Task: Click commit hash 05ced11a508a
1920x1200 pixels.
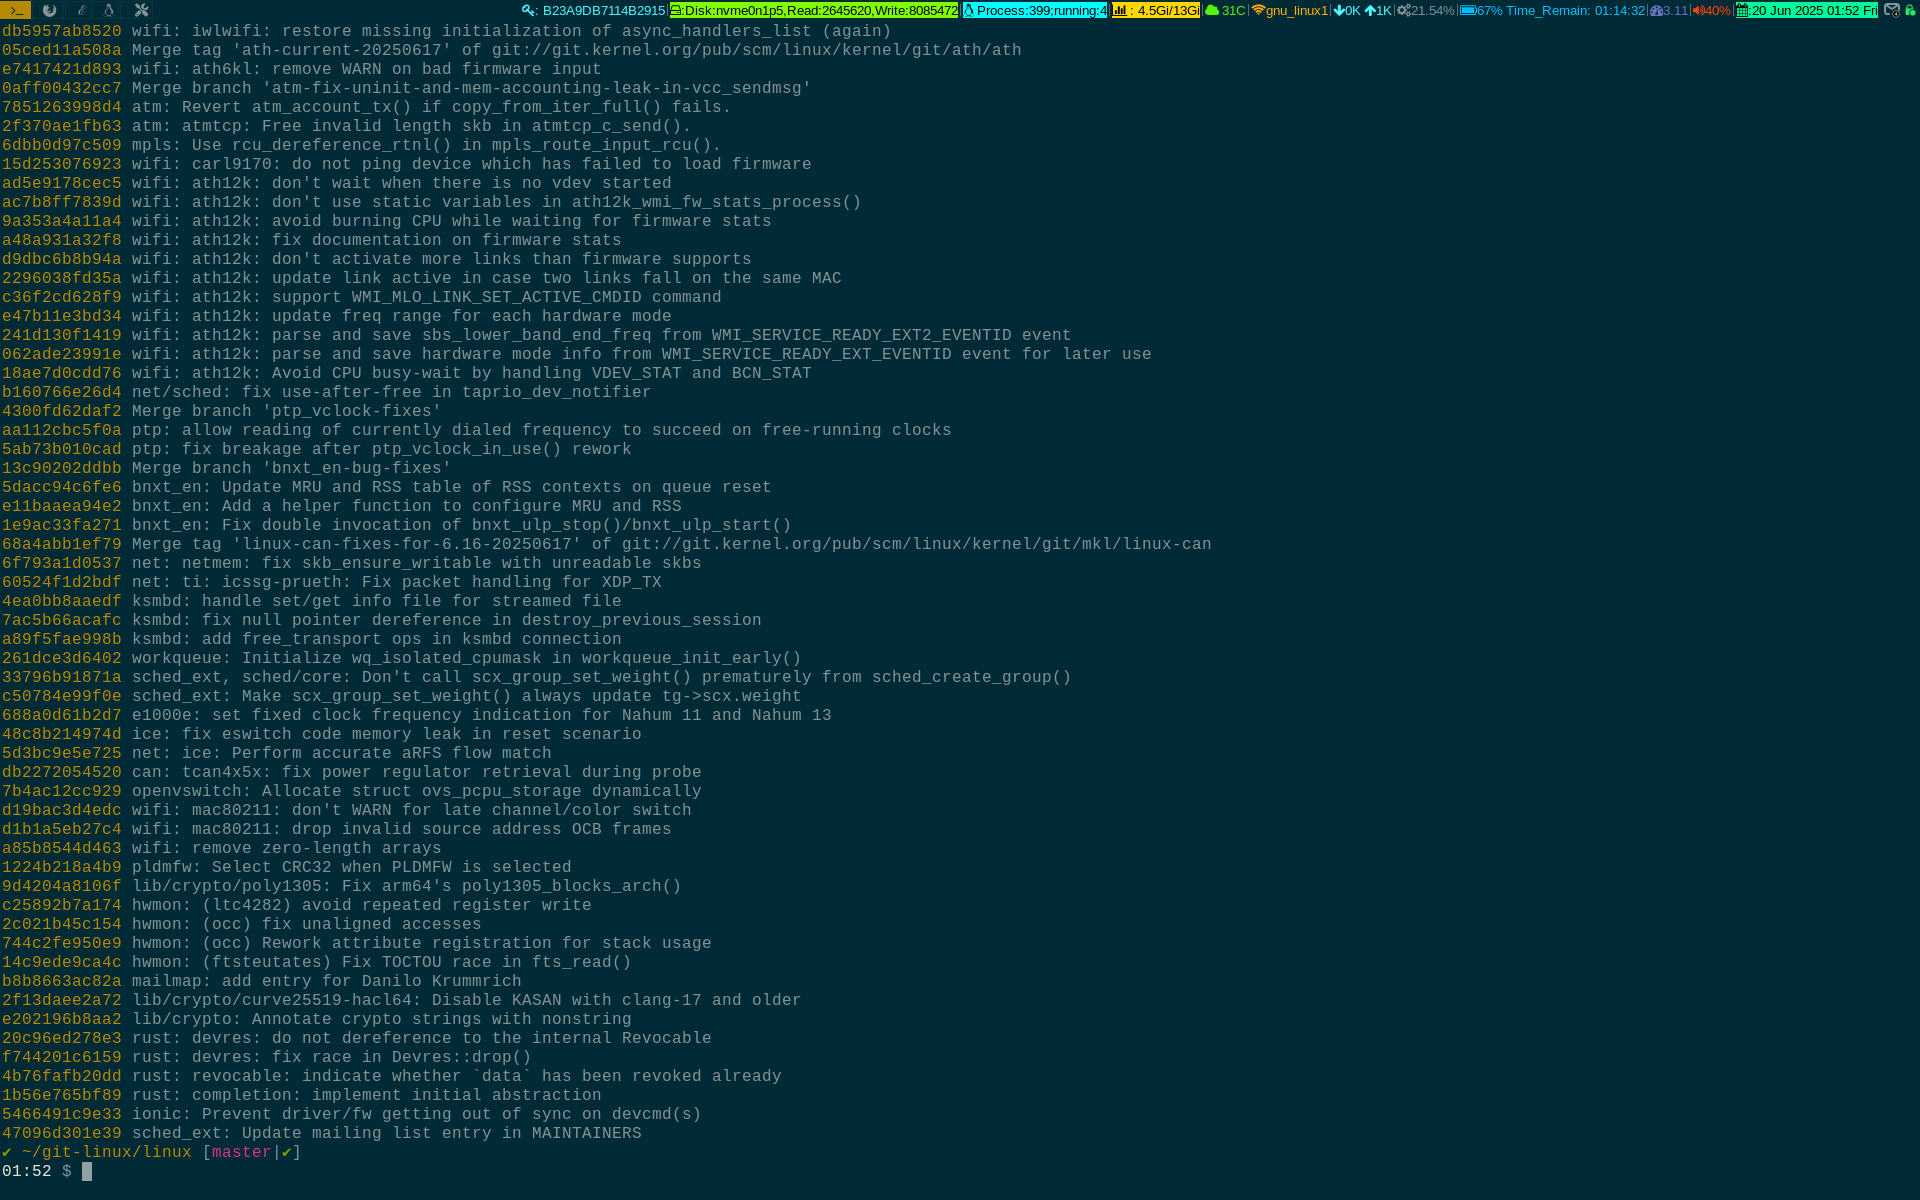Action: [61, 50]
